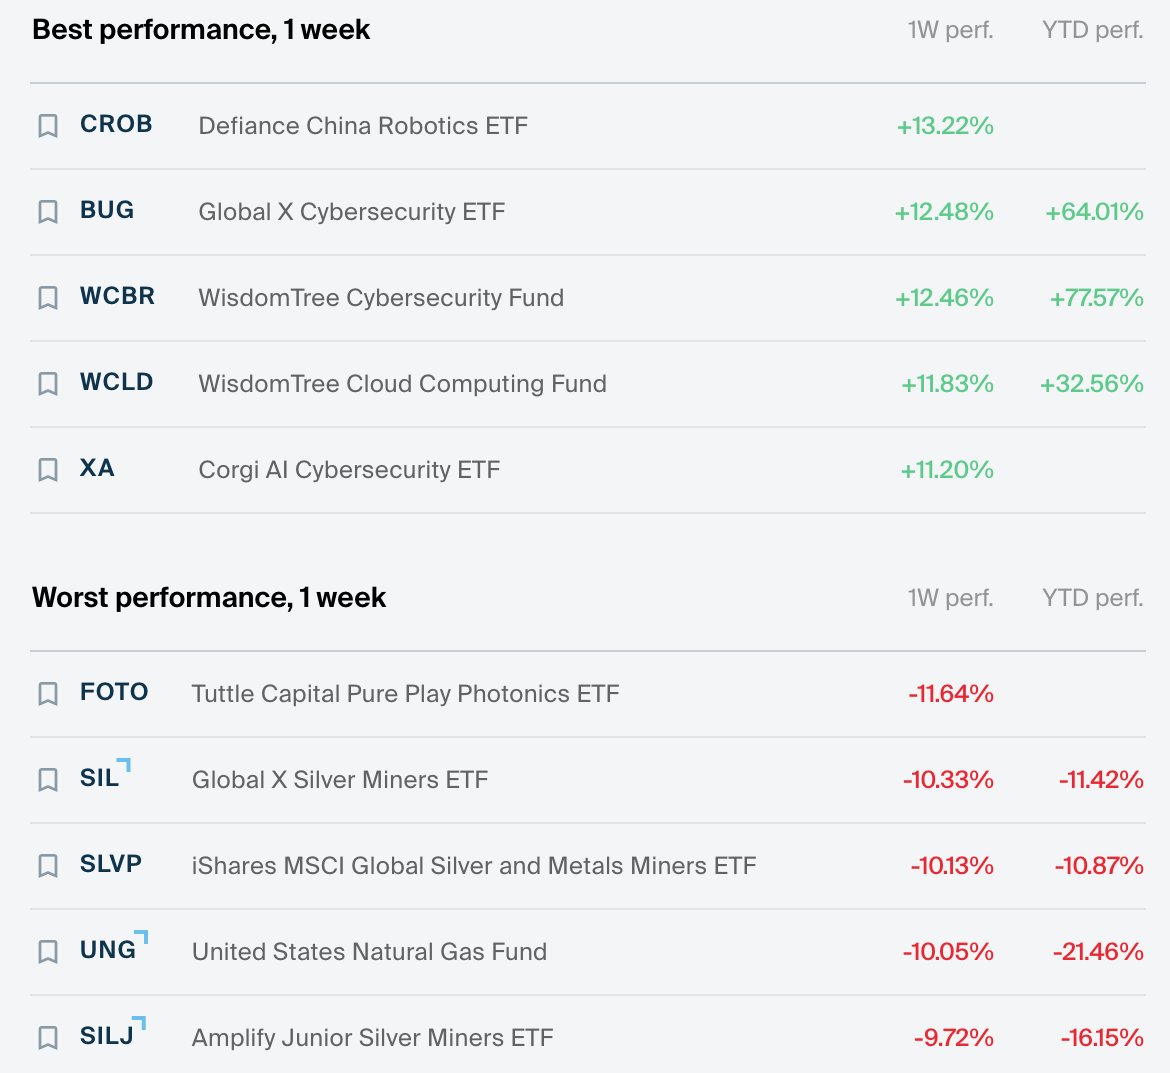
Task: Select Tuttle Capital Pure Play Photonics ETF
Action: (x=405, y=693)
